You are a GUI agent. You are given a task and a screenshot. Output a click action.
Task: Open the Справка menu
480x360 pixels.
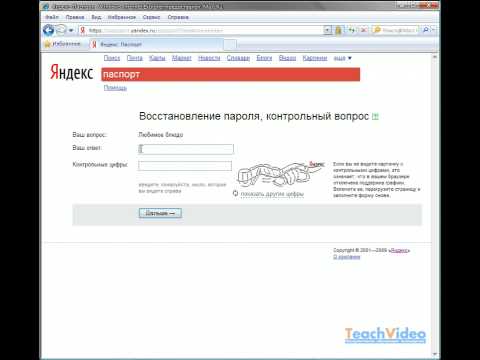[178, 17]
